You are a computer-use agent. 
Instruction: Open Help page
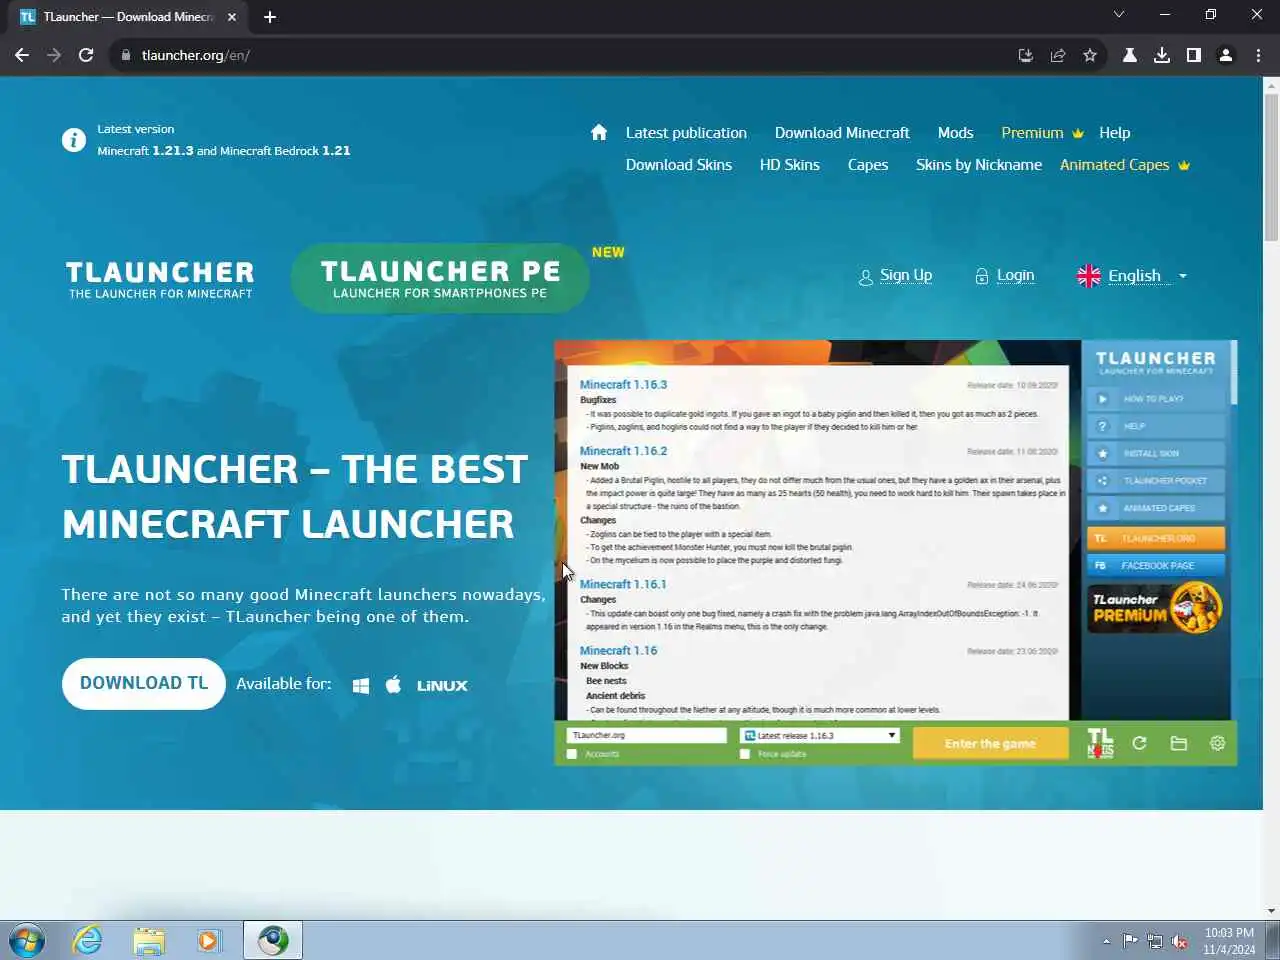[1115, 132]
